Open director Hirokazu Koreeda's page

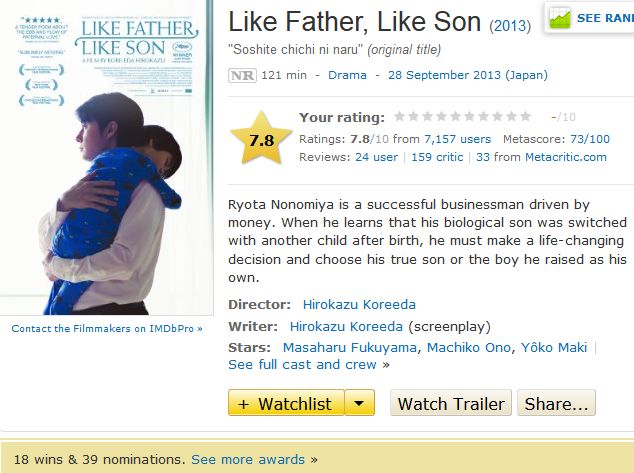click(x=359, y=304)
